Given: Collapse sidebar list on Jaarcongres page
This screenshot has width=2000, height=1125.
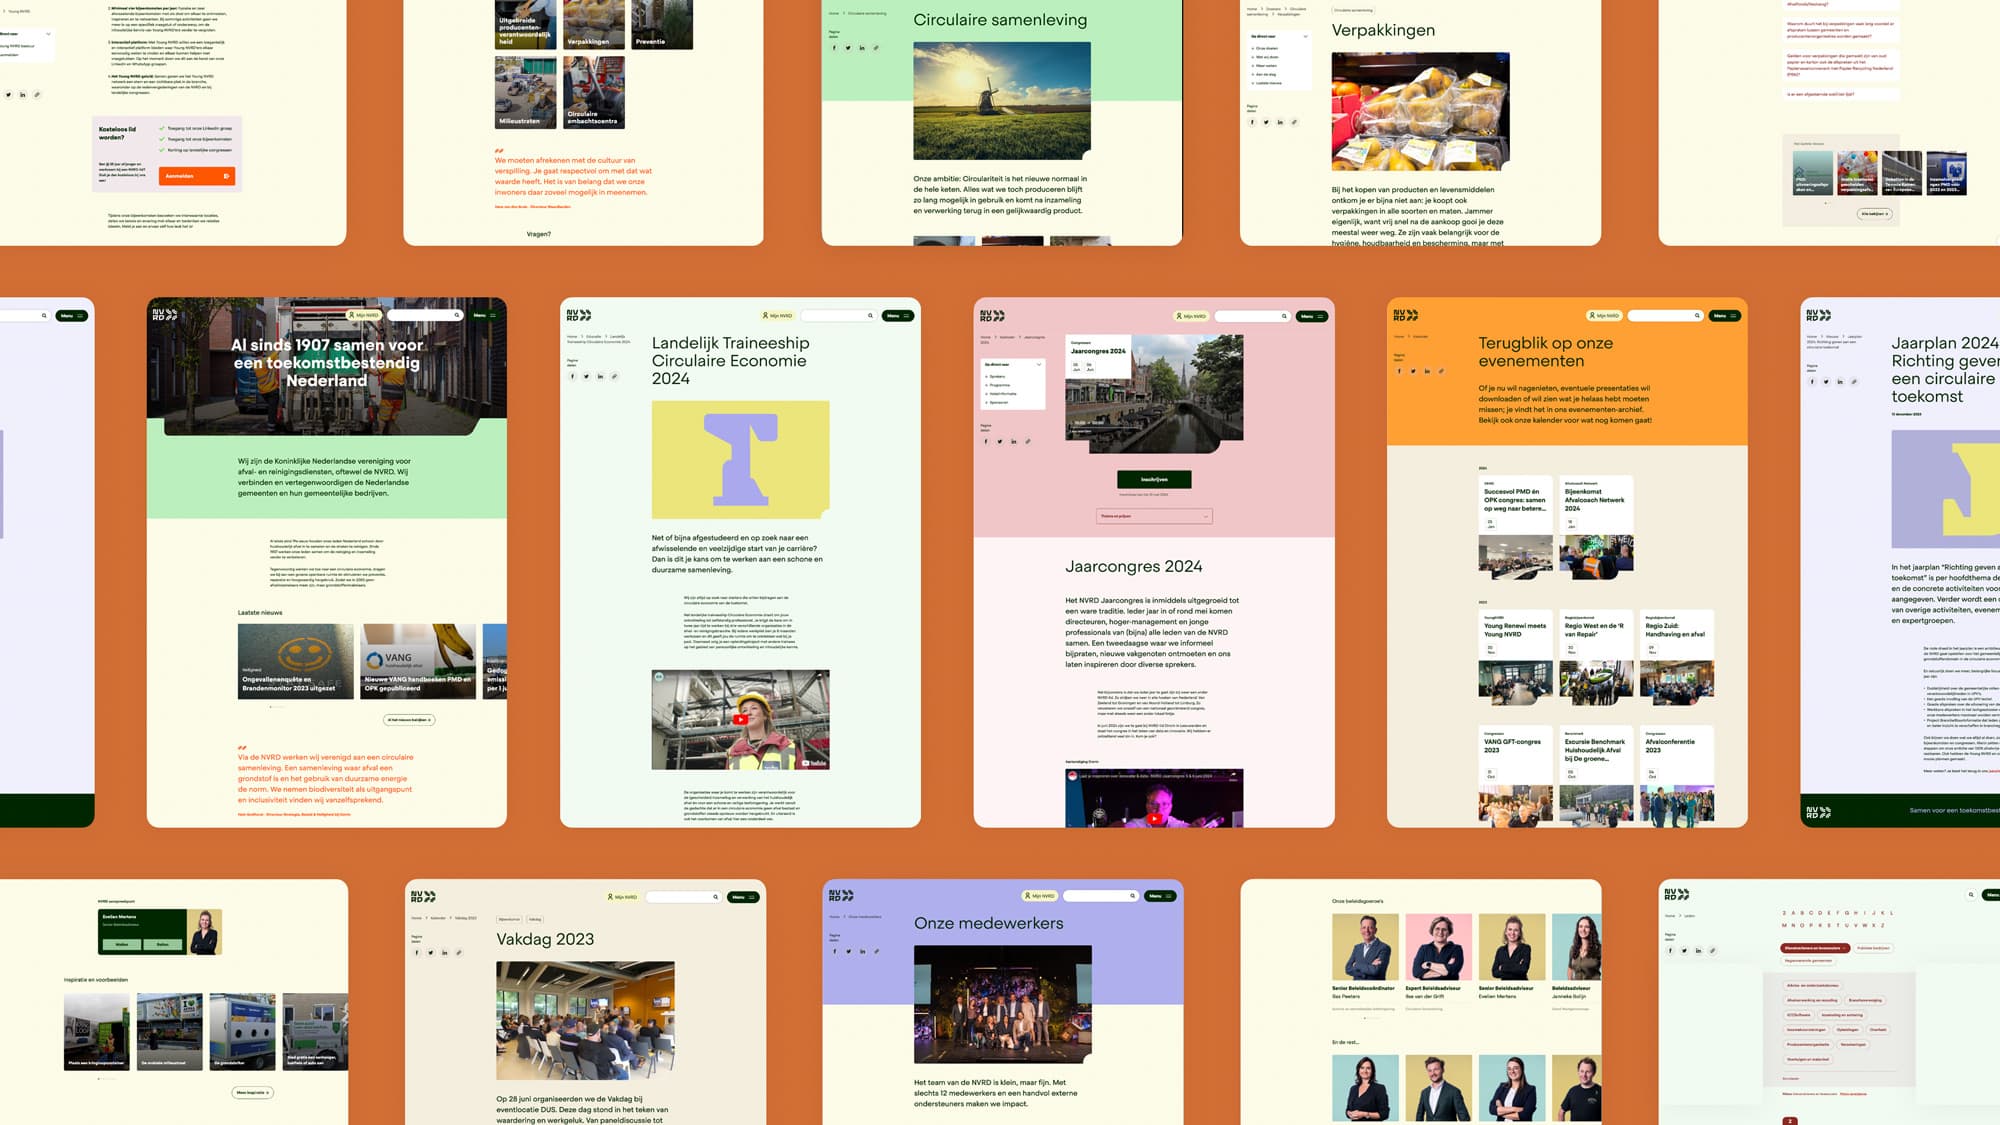Looking at the screenshot, I should tap(1039, 365).
